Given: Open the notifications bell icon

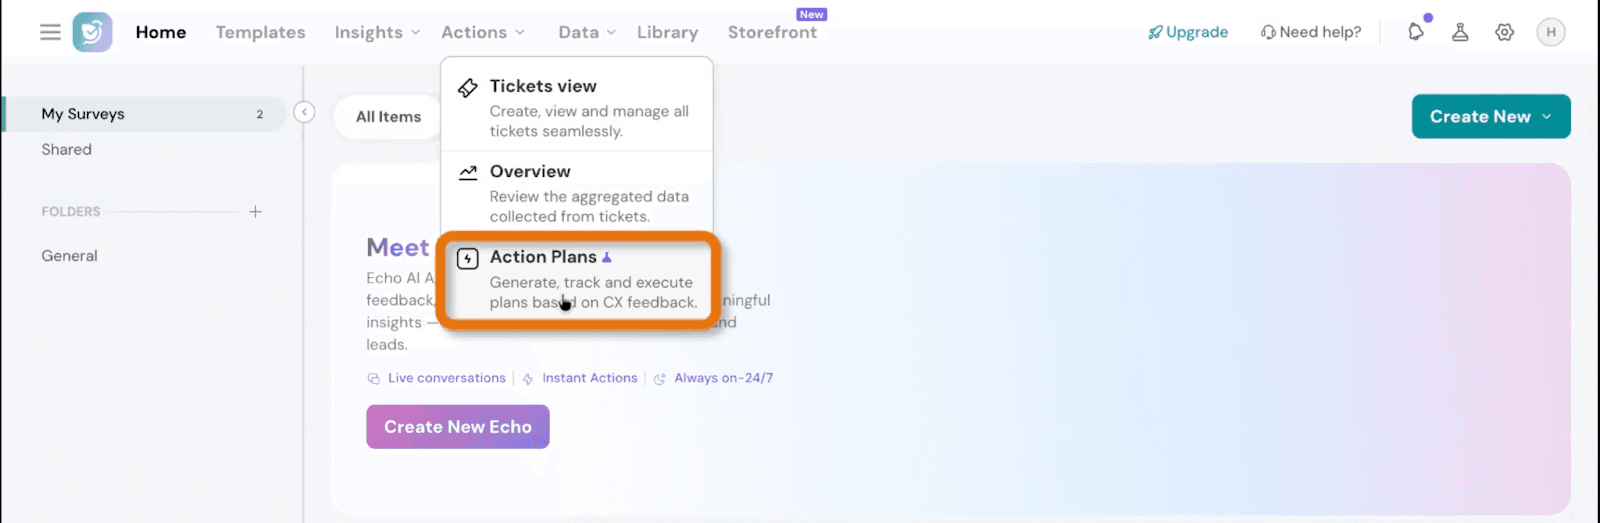Looking at the screenshot, I should 1416,32.
